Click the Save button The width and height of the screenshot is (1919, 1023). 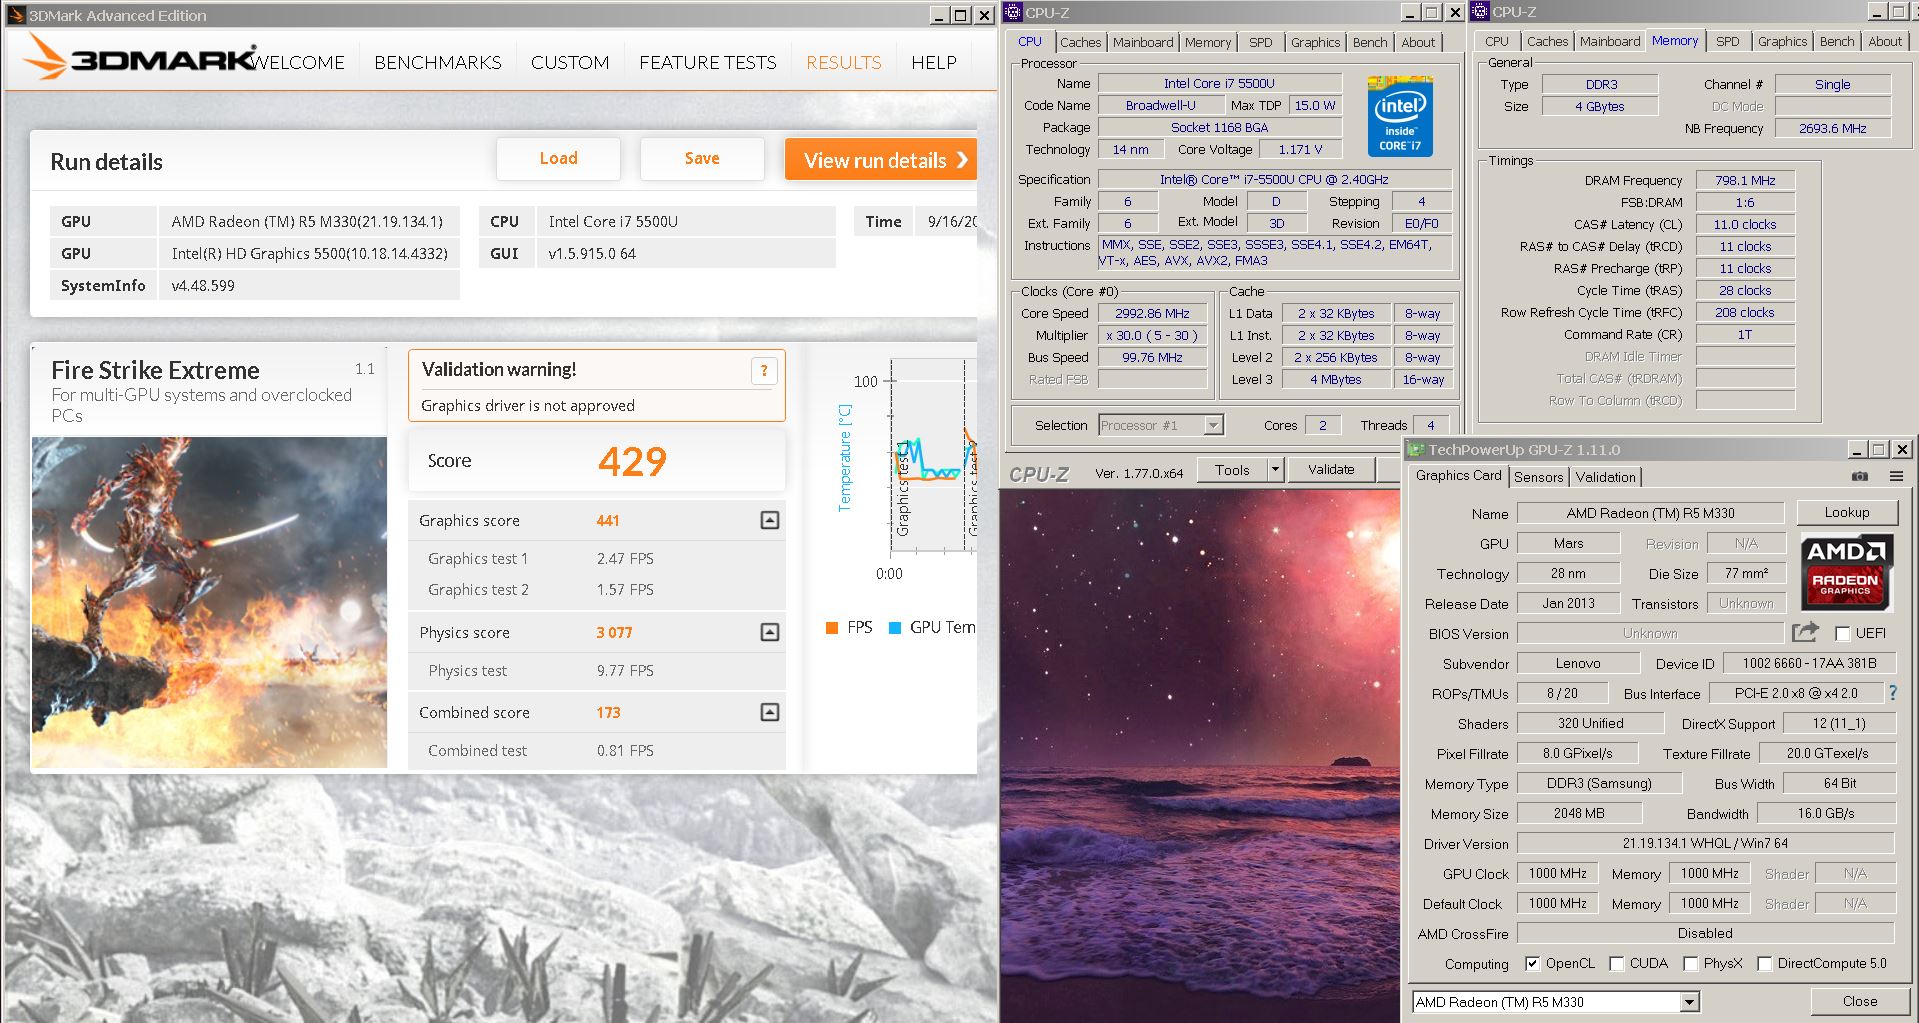pyautogui.click(x=702, y=159)
